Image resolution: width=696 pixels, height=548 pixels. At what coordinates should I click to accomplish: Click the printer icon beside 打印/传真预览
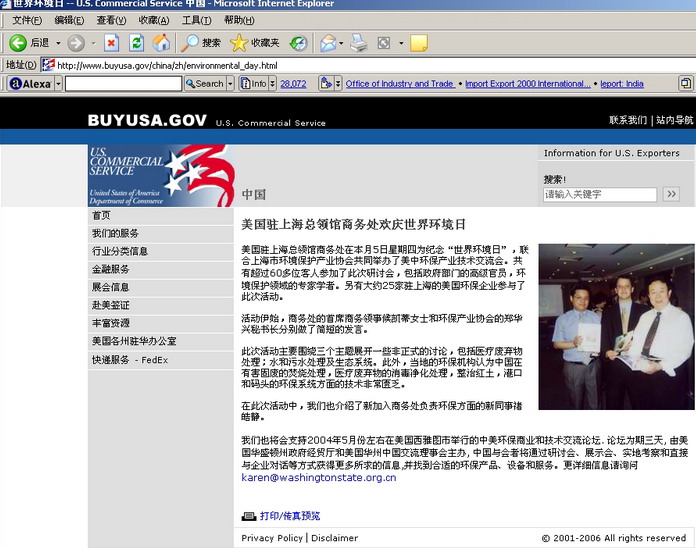(249, 516)
